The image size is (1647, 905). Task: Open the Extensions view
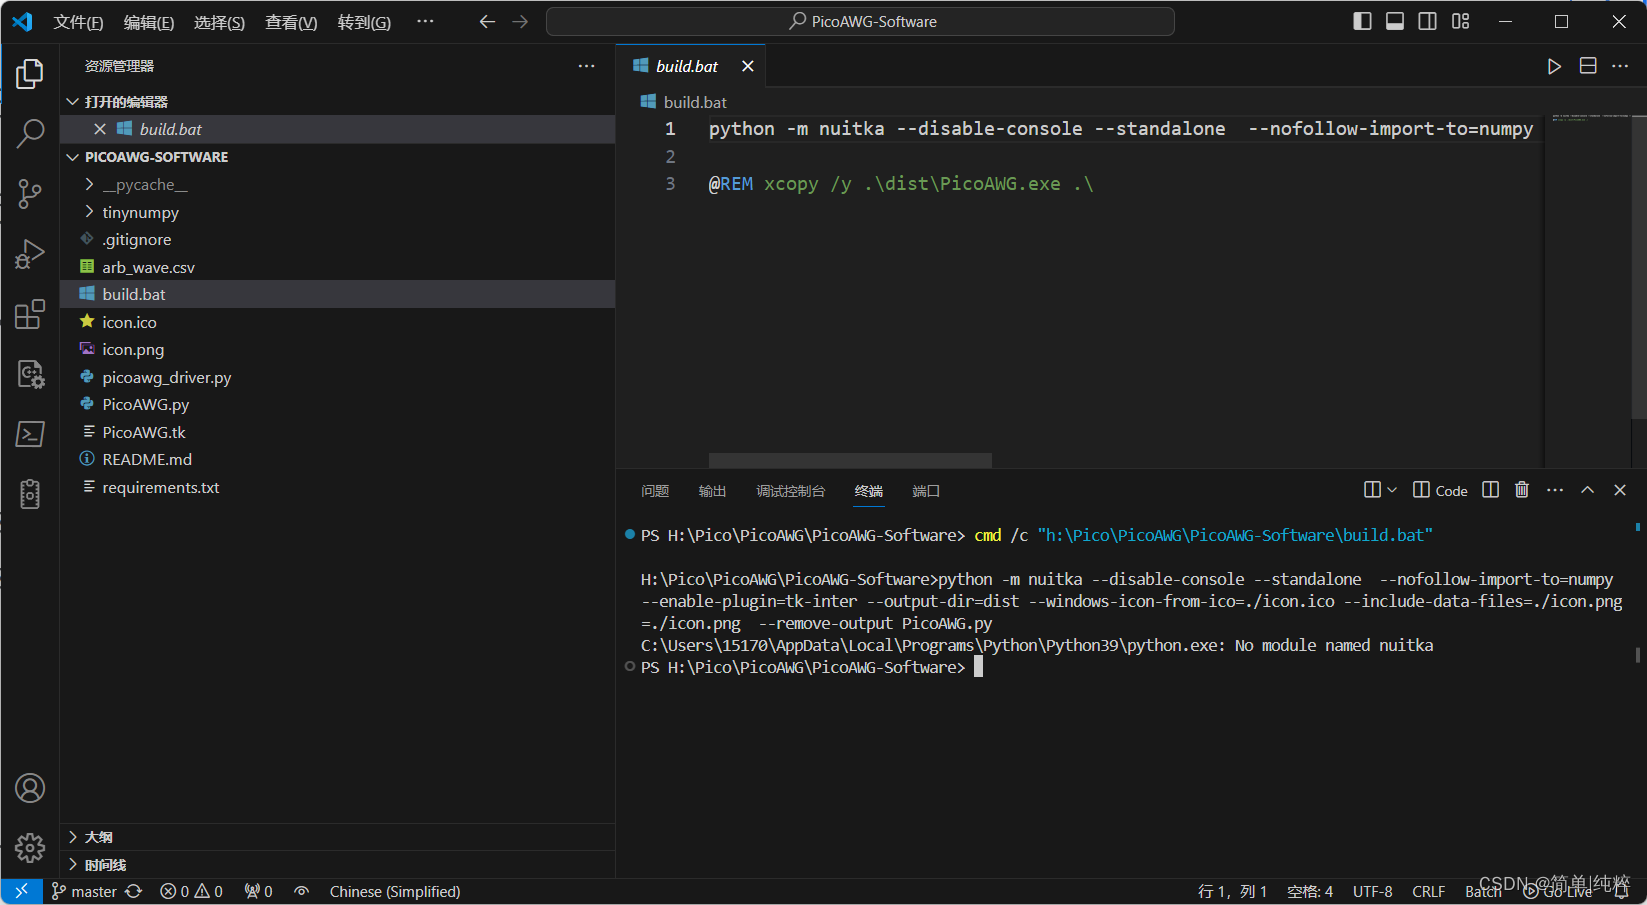click(x=30, y=314)
